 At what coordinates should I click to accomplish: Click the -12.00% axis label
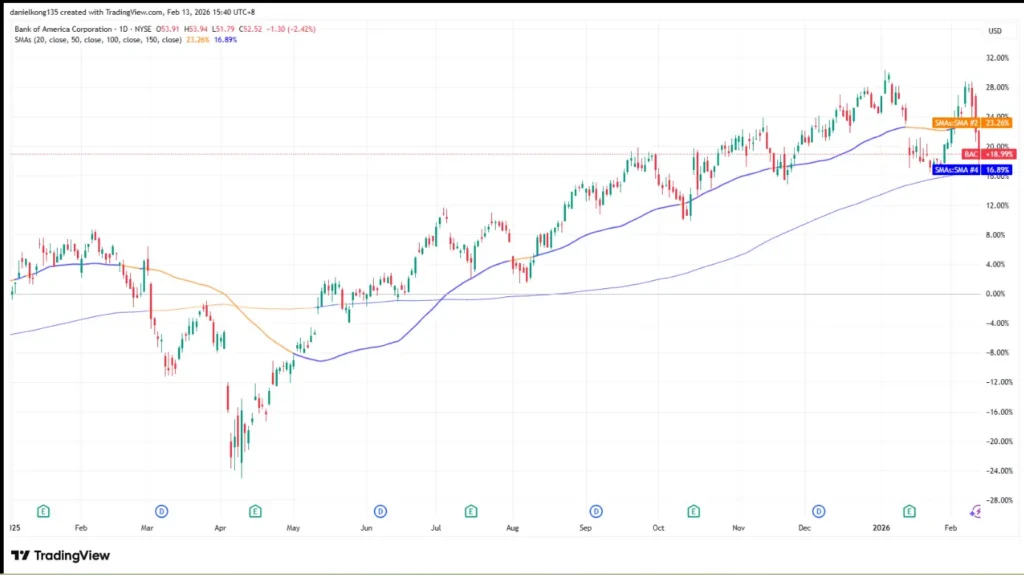999,382
